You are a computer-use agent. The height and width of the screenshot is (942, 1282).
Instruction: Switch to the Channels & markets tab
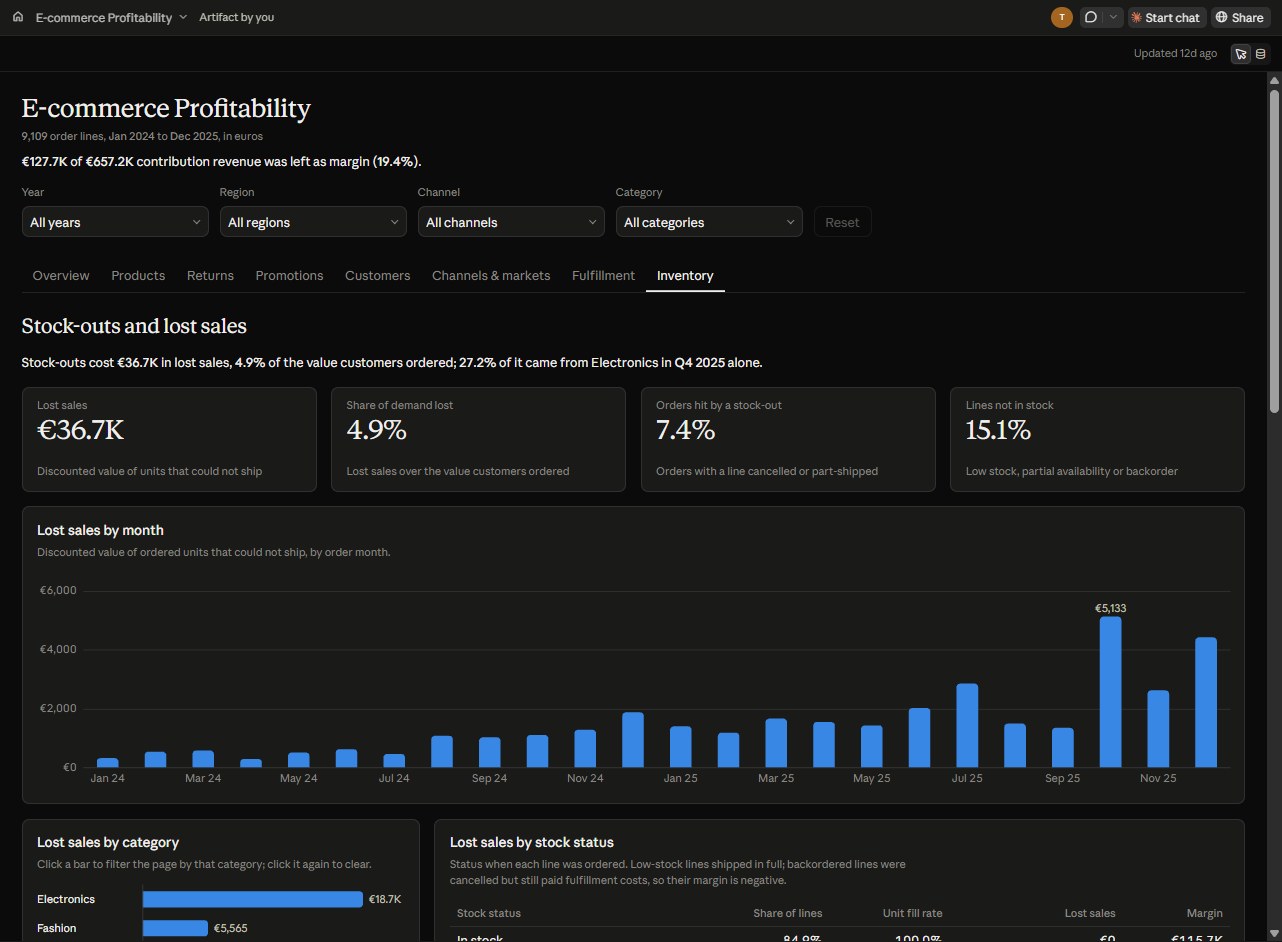491,275
